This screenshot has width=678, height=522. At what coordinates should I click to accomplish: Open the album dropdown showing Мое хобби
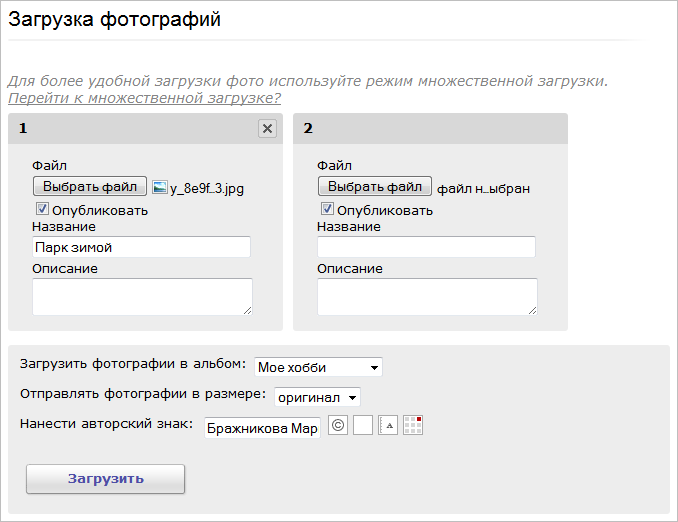coord(318,367)
